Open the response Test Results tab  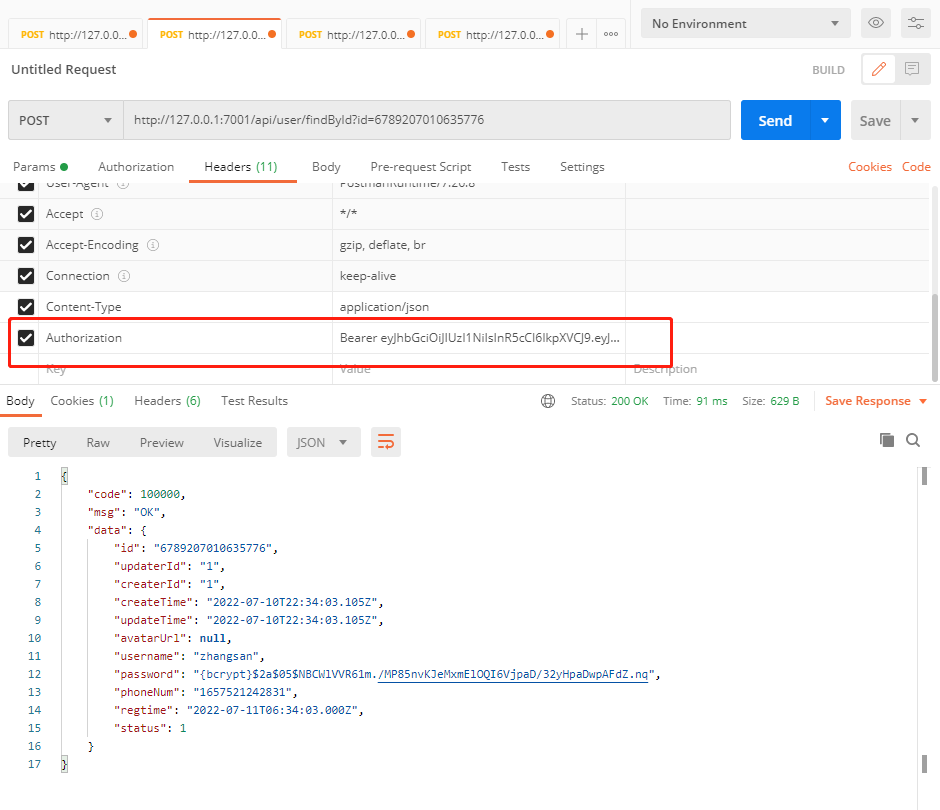click(254, 401)
